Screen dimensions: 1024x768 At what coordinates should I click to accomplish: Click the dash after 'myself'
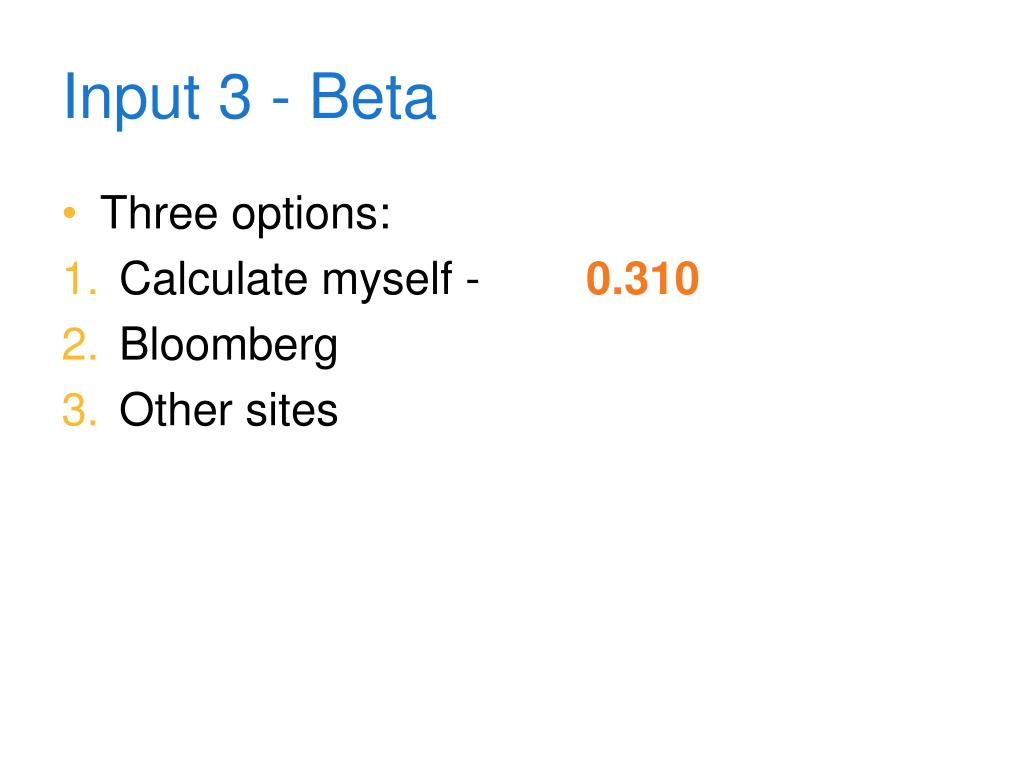point(473,281)
